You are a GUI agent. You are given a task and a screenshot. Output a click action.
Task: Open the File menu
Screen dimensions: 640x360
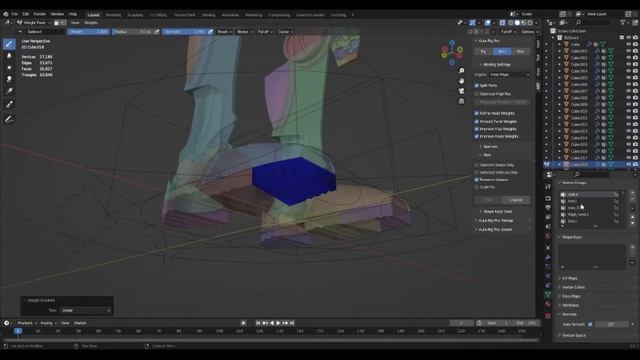tap(15, 14)
